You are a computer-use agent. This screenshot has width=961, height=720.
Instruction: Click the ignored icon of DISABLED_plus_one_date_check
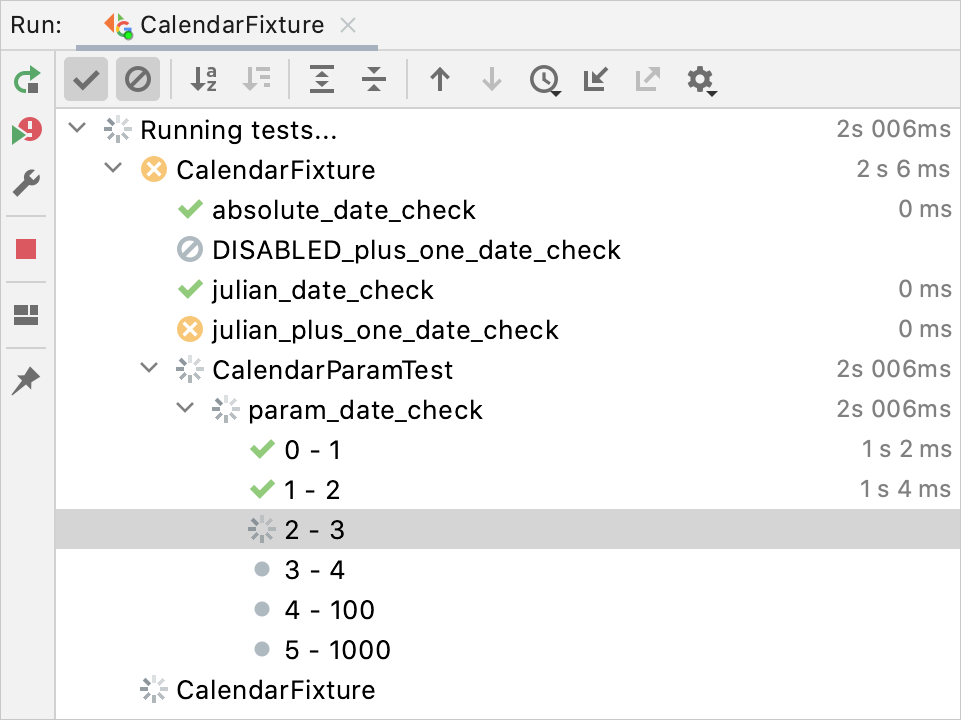click(x=190, y=250)
